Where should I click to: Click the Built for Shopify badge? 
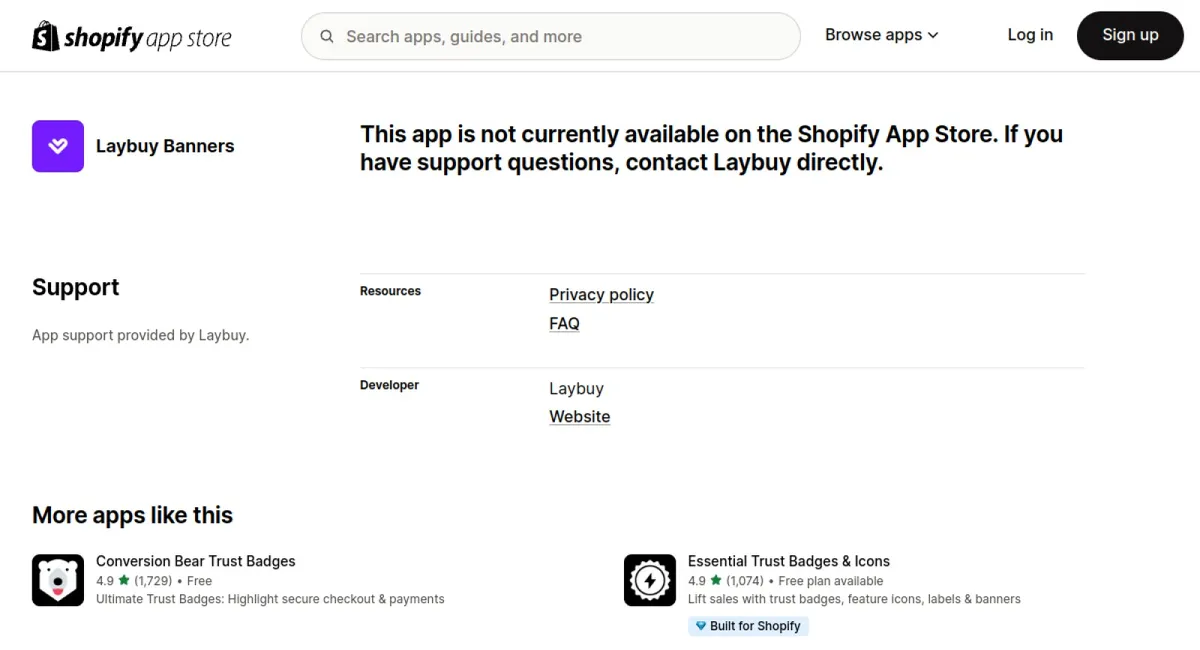[x=748, y=626]
